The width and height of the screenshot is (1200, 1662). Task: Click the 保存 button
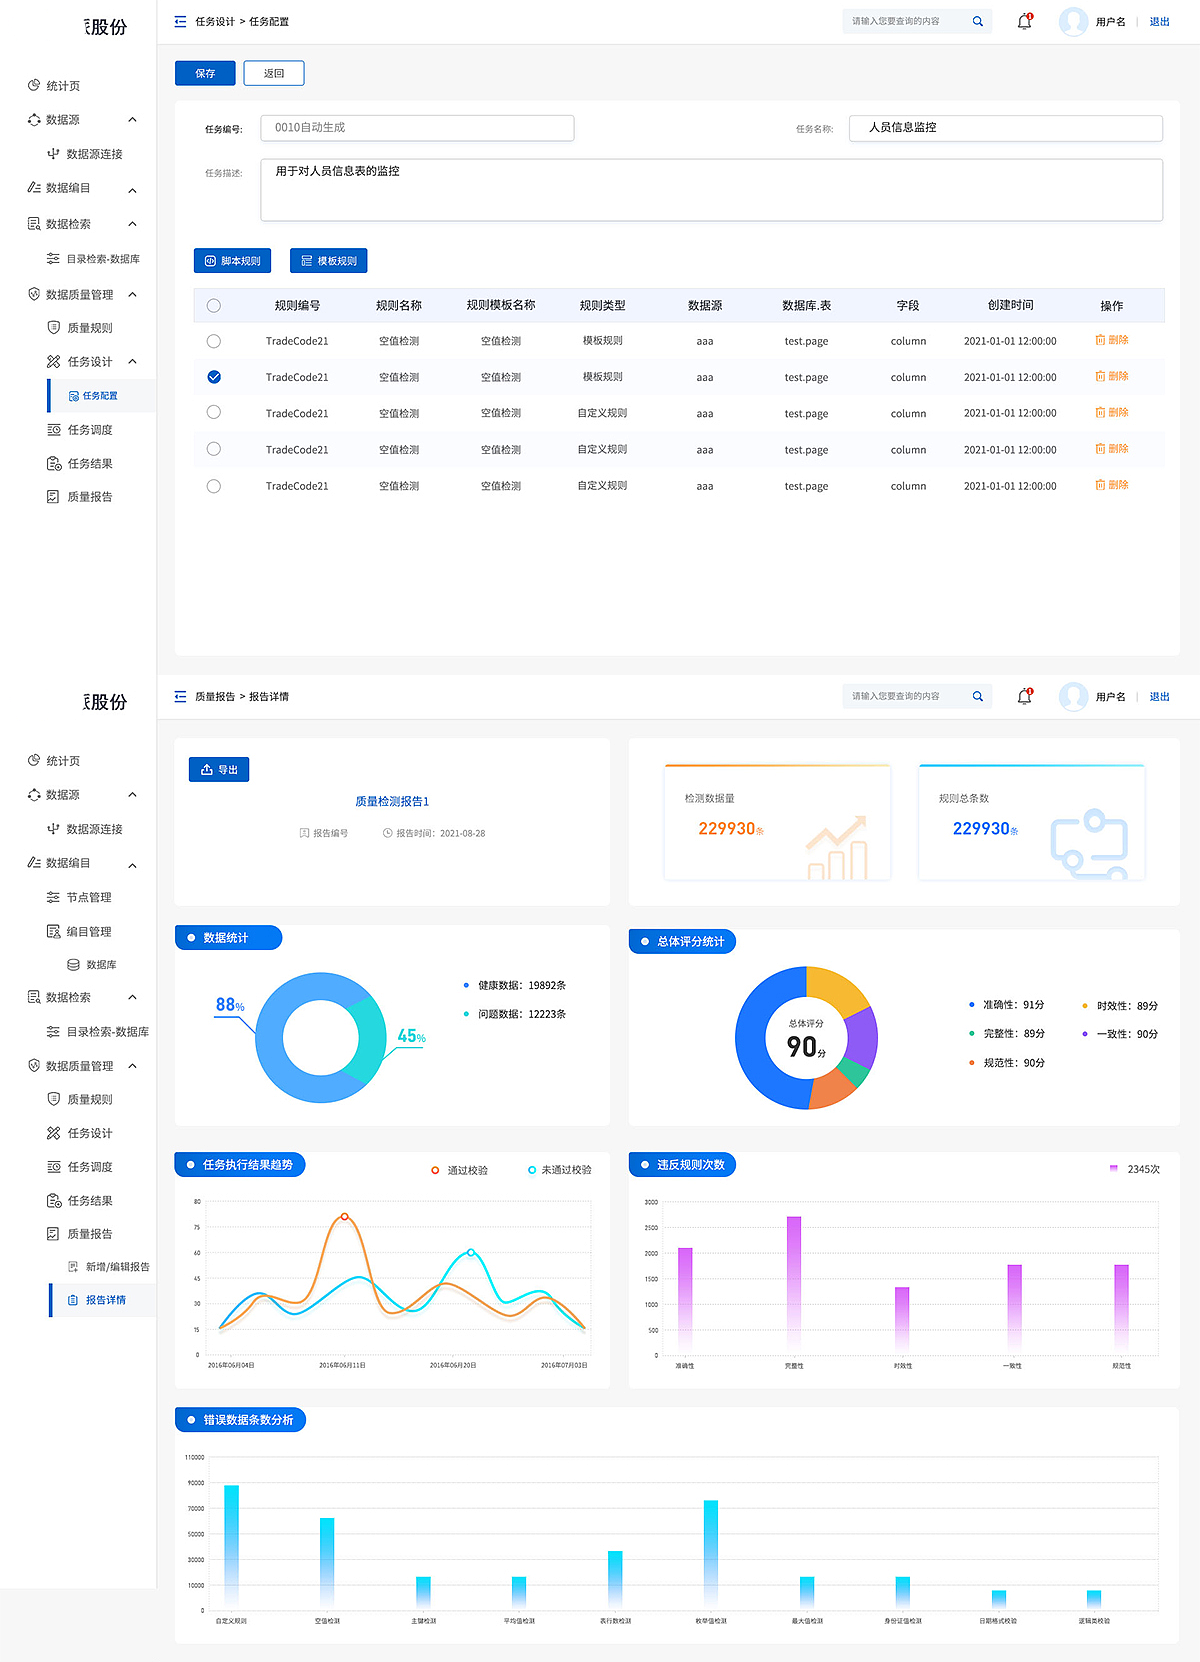(205, 73)
